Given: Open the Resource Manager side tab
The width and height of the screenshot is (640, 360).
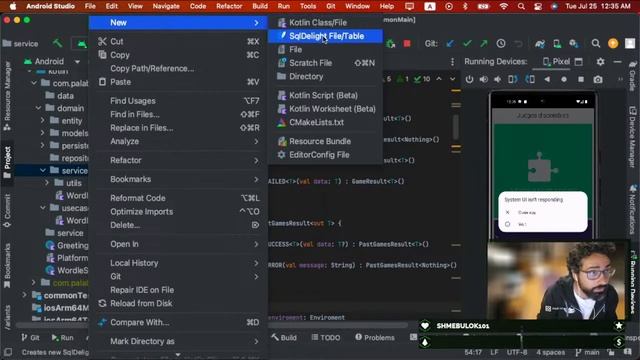Looking at the screenshot, I should coord(7,96).
